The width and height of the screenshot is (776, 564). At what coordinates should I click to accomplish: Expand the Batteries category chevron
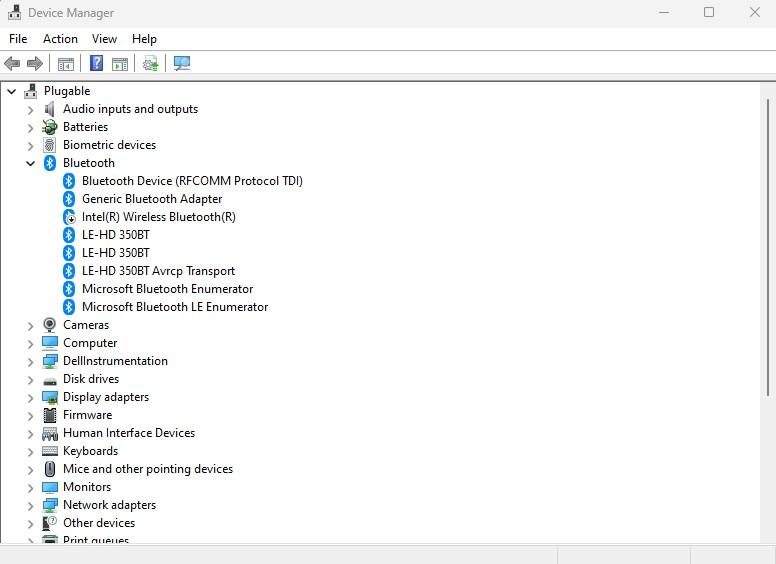[31, 128]
